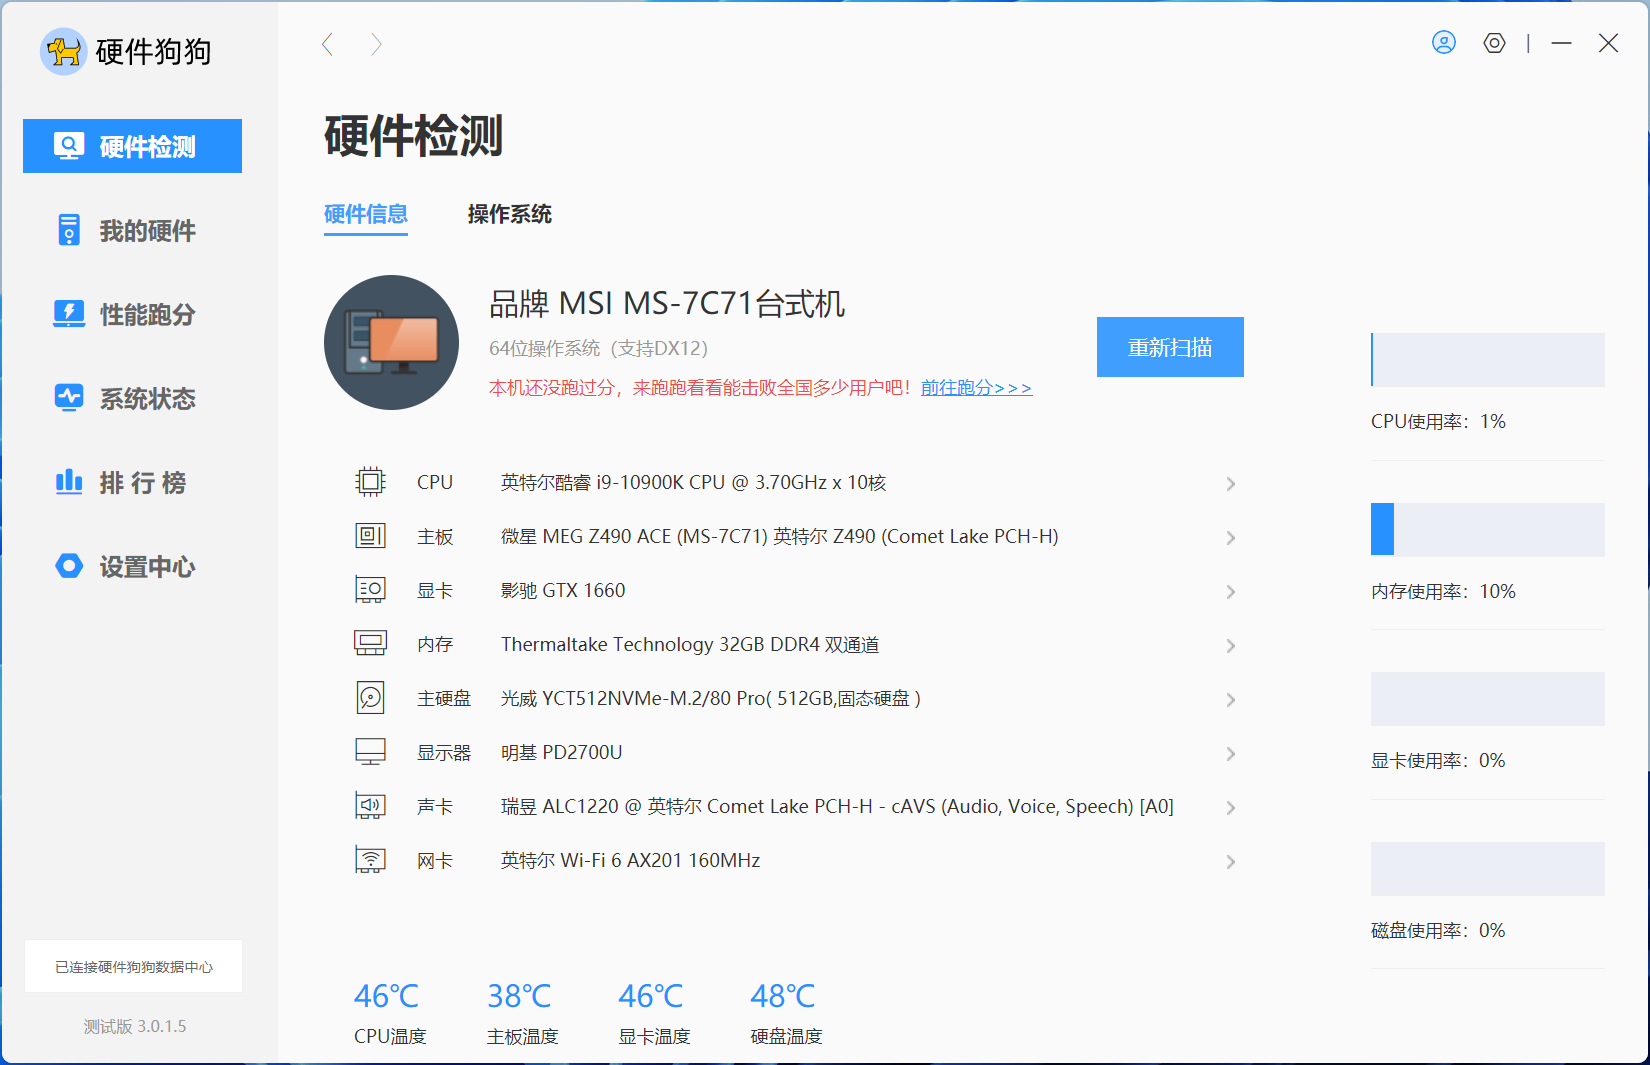Image resolution: width=1650 pixels, height=1065 pixels.
Task: Follow the 前往跑分>>> link
Action: point(976,388)
